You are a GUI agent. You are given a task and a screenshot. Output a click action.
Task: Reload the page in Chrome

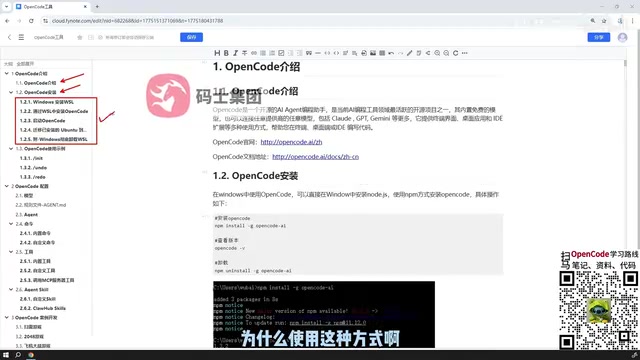point(31,21)
